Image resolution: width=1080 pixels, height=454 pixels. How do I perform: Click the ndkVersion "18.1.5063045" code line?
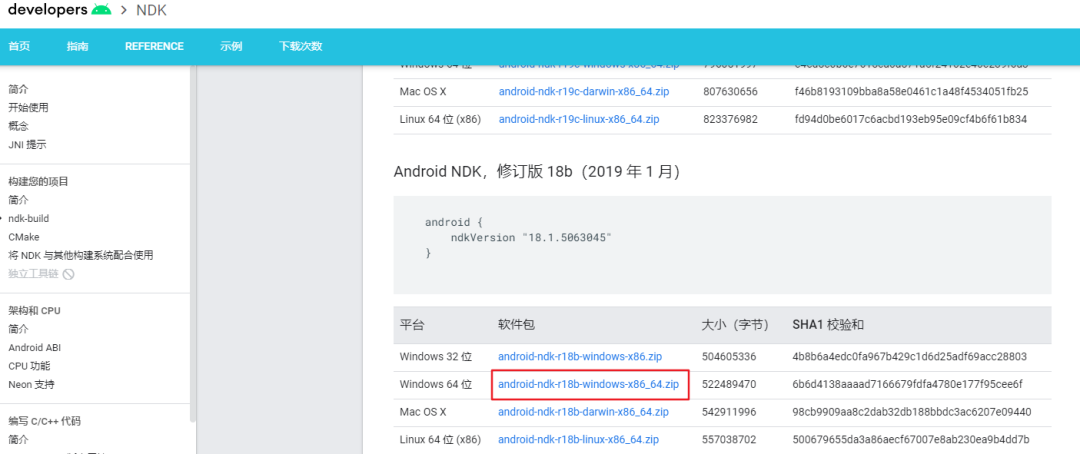(531, 238)
